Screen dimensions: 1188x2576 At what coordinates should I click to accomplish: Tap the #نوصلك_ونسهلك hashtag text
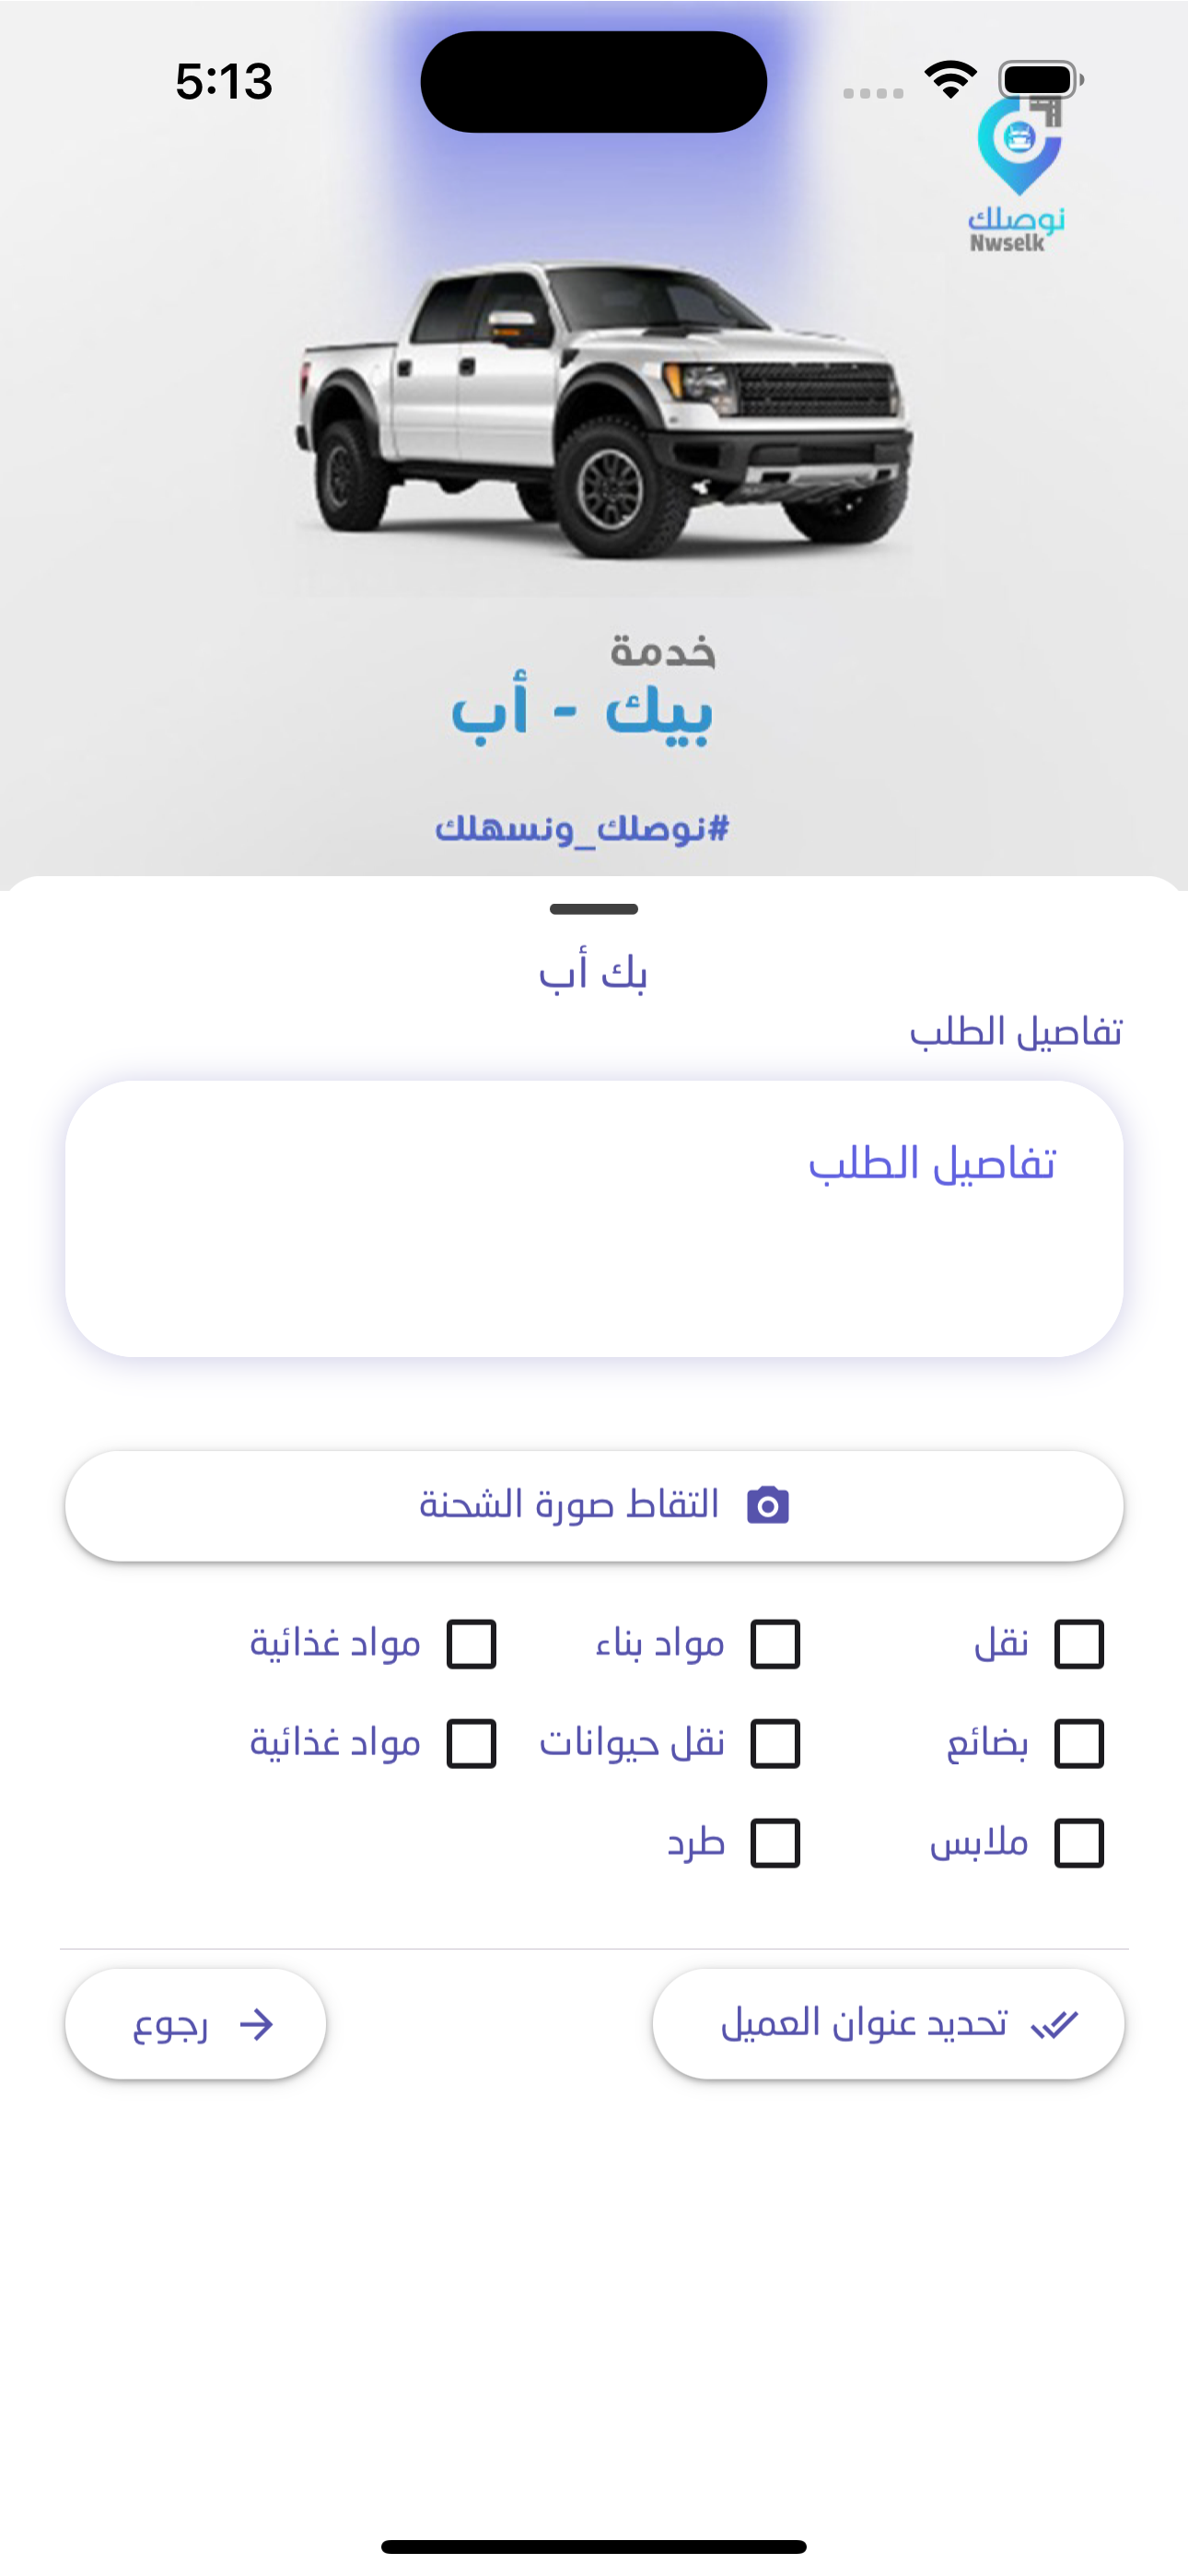[x=582, y=828]
